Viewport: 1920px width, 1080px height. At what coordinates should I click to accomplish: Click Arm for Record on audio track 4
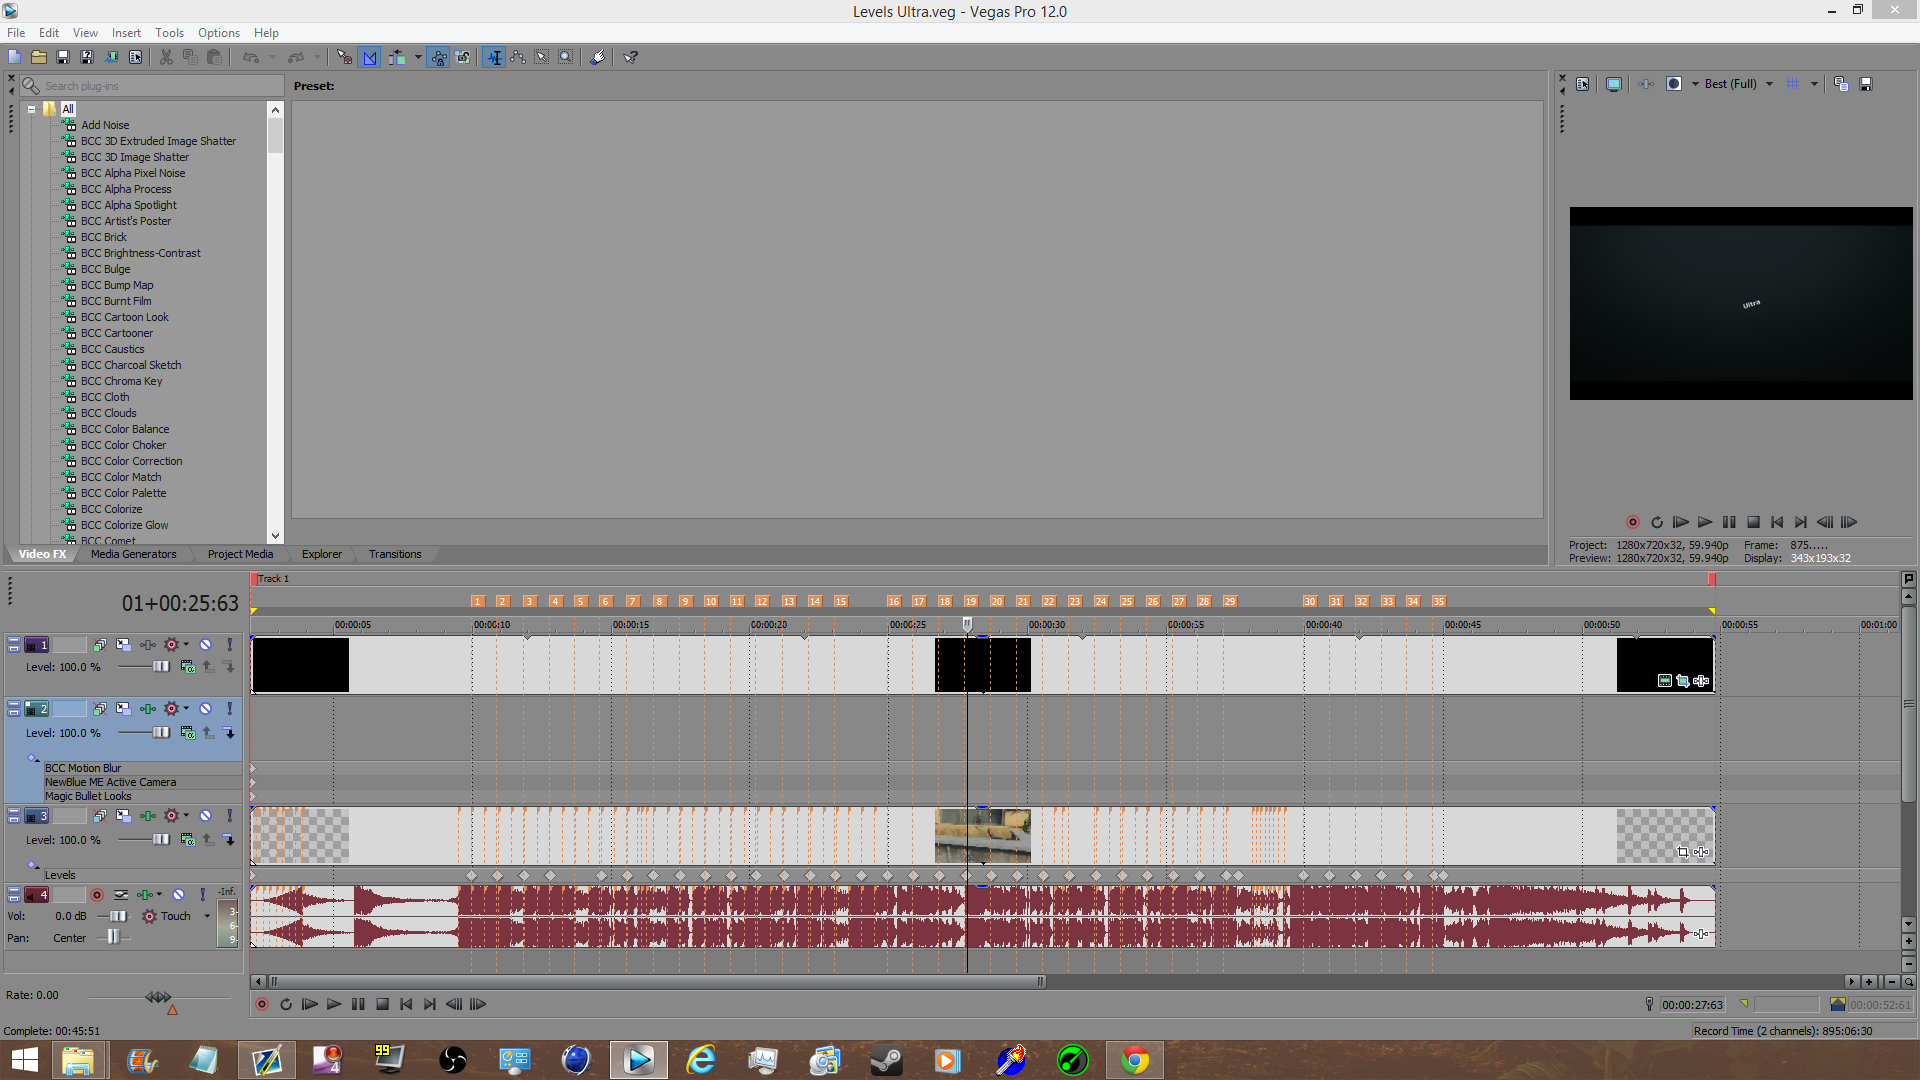(x=97, y=895)
